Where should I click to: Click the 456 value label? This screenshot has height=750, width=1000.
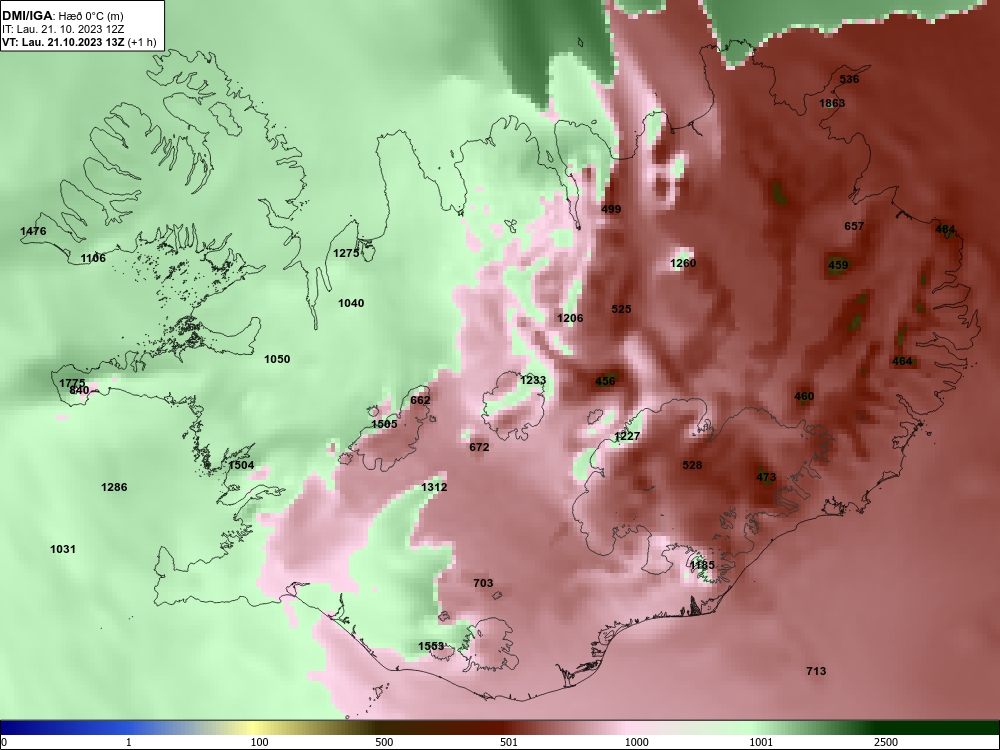pyautogui.click(x=605, y=381)
